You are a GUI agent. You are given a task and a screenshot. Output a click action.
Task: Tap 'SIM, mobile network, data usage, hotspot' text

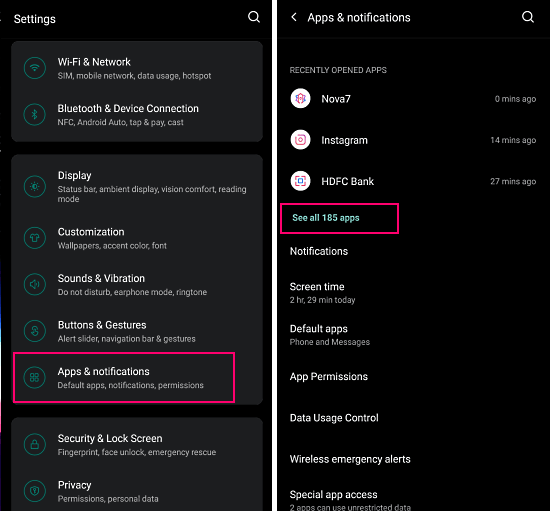tap(134, 76)
